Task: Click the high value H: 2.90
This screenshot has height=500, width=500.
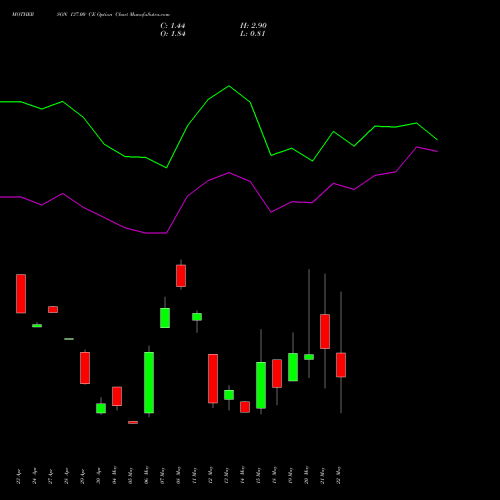Action: tap(253, 26)
